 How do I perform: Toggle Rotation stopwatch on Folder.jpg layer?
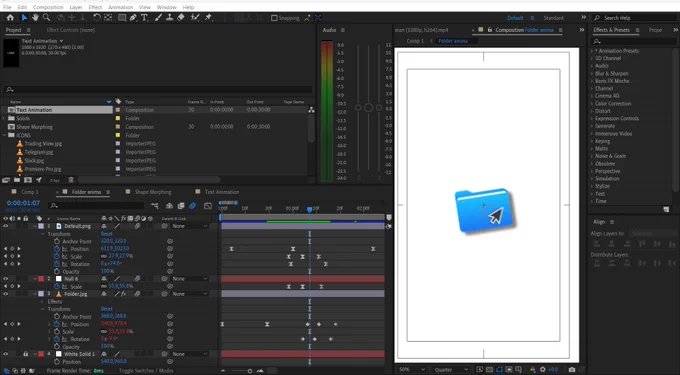(x=57, y=339)
